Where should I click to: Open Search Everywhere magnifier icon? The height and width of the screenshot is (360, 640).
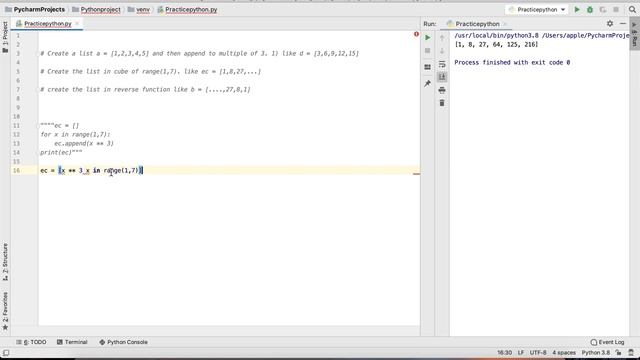coord(632,9)
